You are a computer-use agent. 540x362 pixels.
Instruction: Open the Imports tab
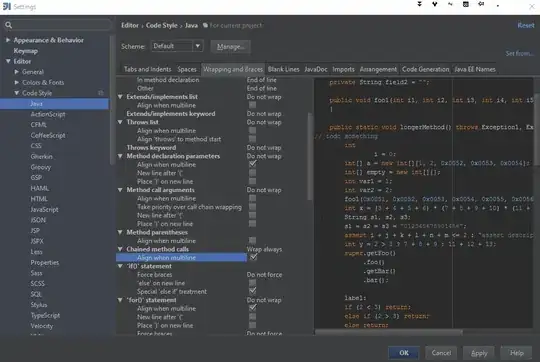pyautogui.click(x=343, y=69)
